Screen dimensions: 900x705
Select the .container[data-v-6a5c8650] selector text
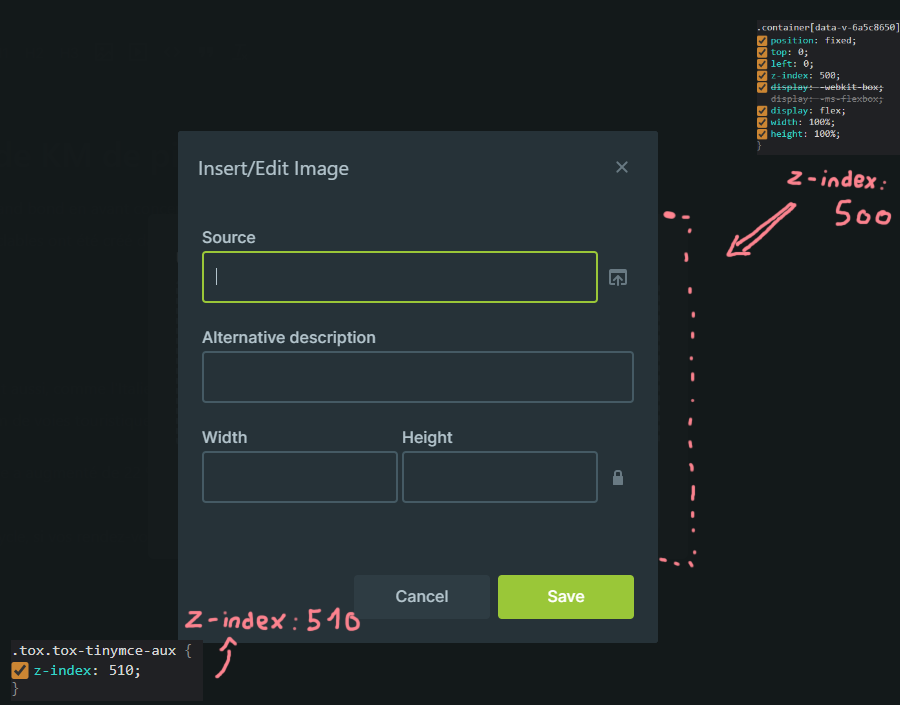825,27
